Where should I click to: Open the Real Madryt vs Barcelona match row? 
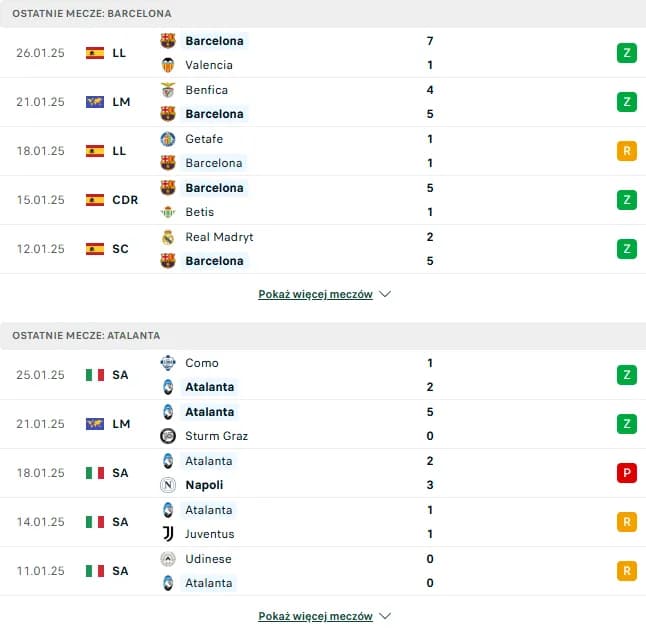click(x=300, y=249)
